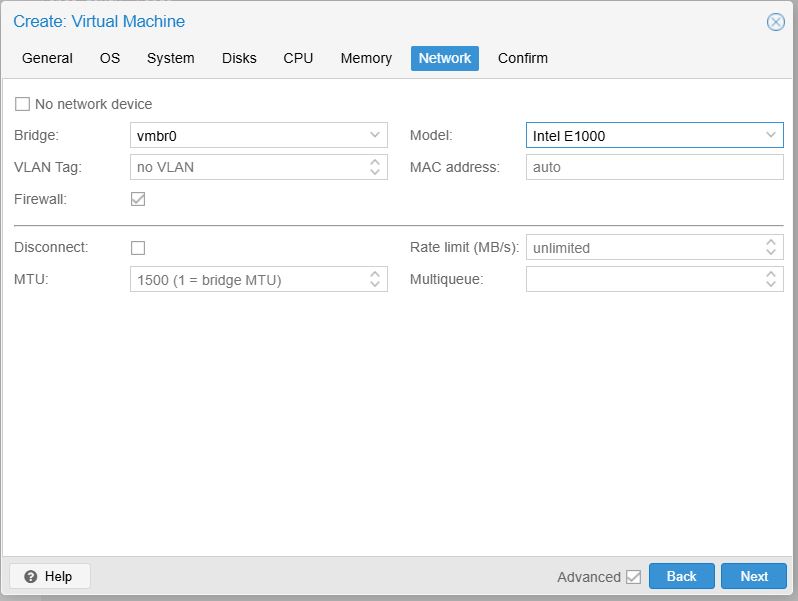Click the VLAN Tag spinner arrows

click(x=375, y=167)
